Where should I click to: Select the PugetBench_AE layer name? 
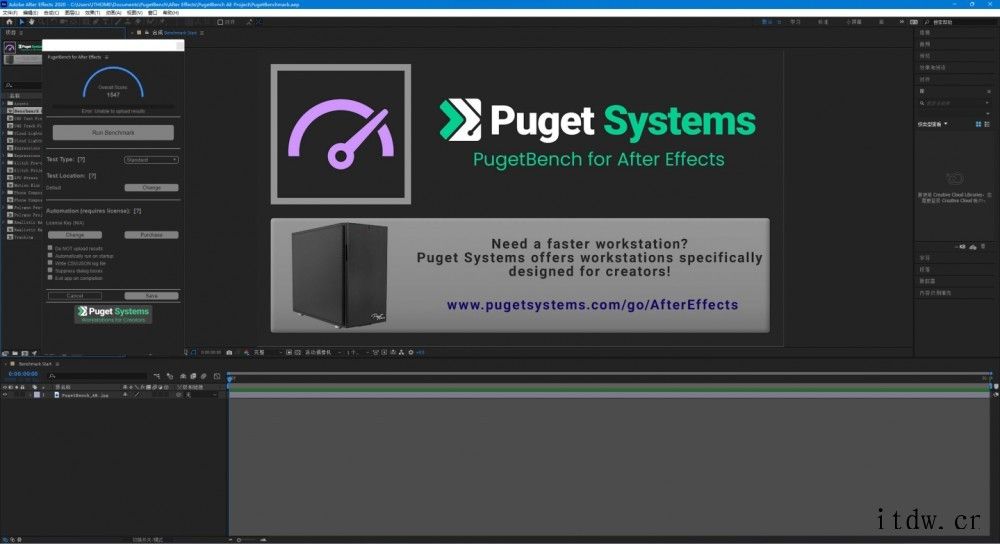85,395
